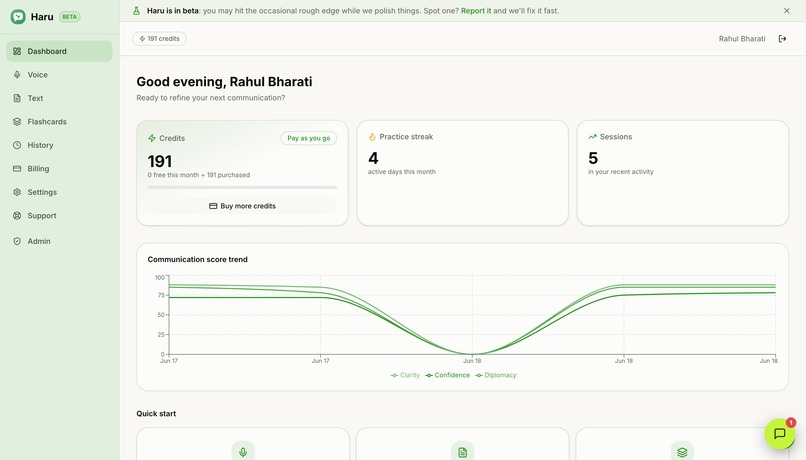Screen dimensions: 806x460
Task: Open the Dashboard sidebar item
Action: 60,51
